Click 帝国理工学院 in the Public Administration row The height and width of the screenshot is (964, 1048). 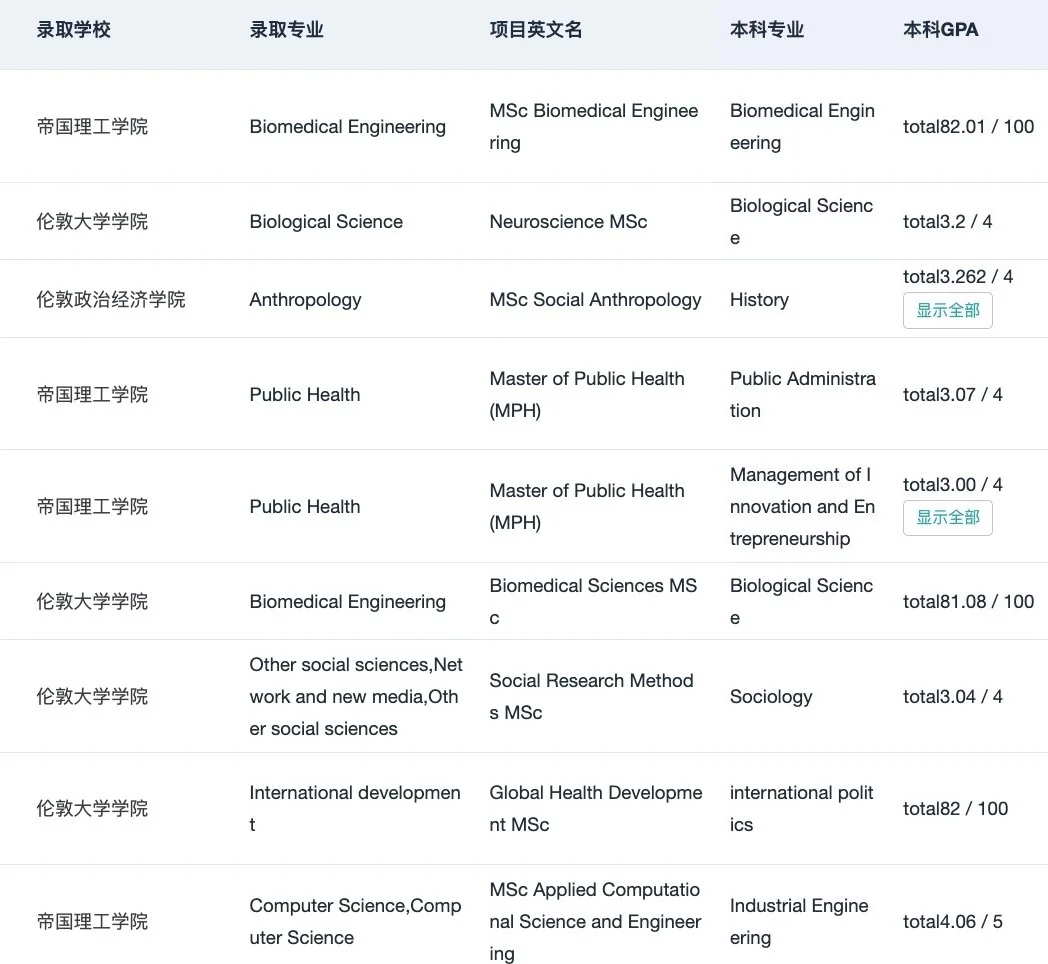coord(92,394)
